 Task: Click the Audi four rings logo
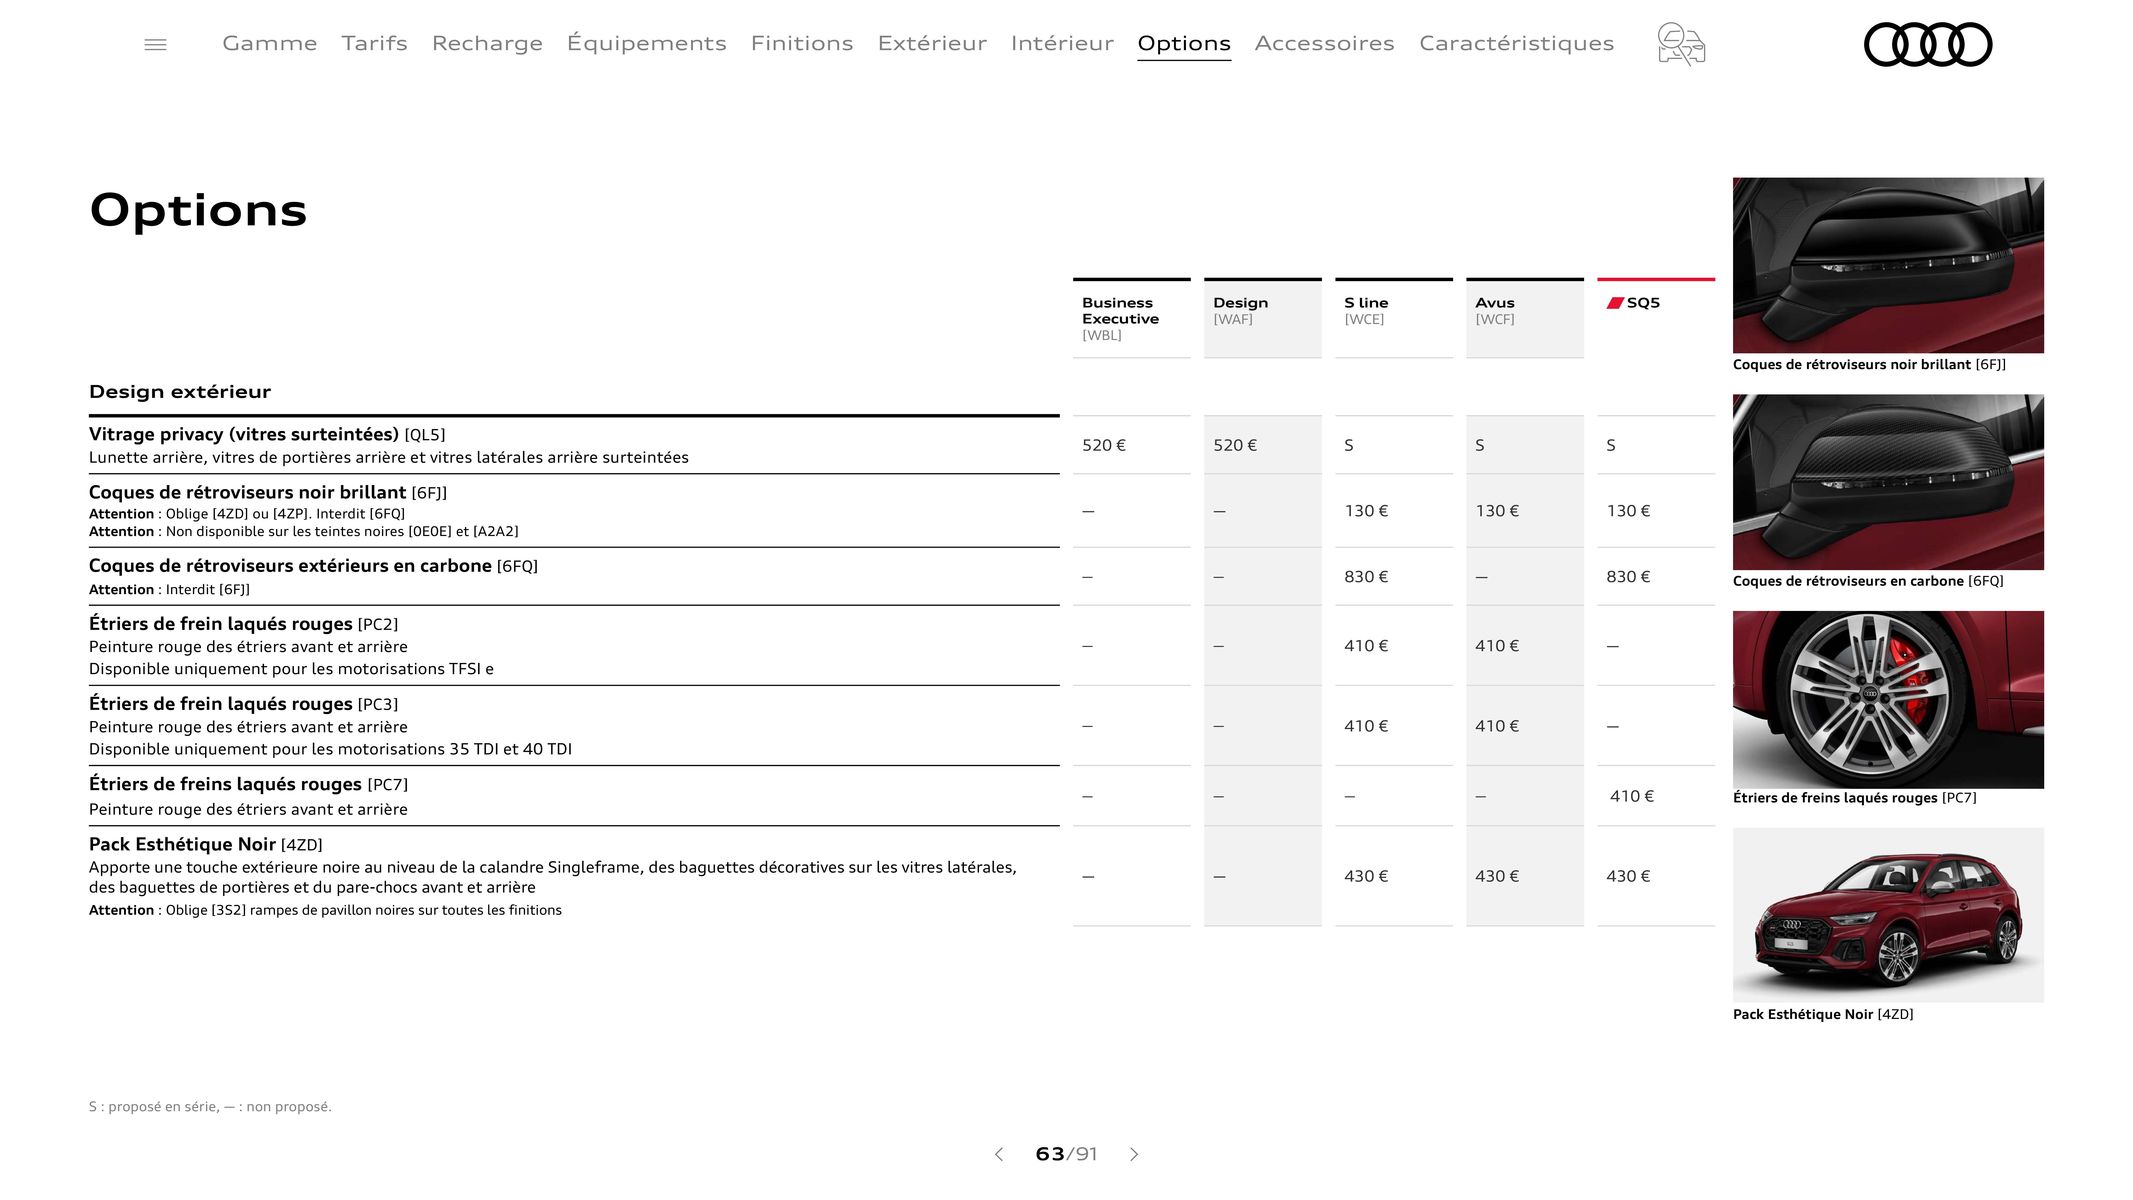coord(1928,44)
